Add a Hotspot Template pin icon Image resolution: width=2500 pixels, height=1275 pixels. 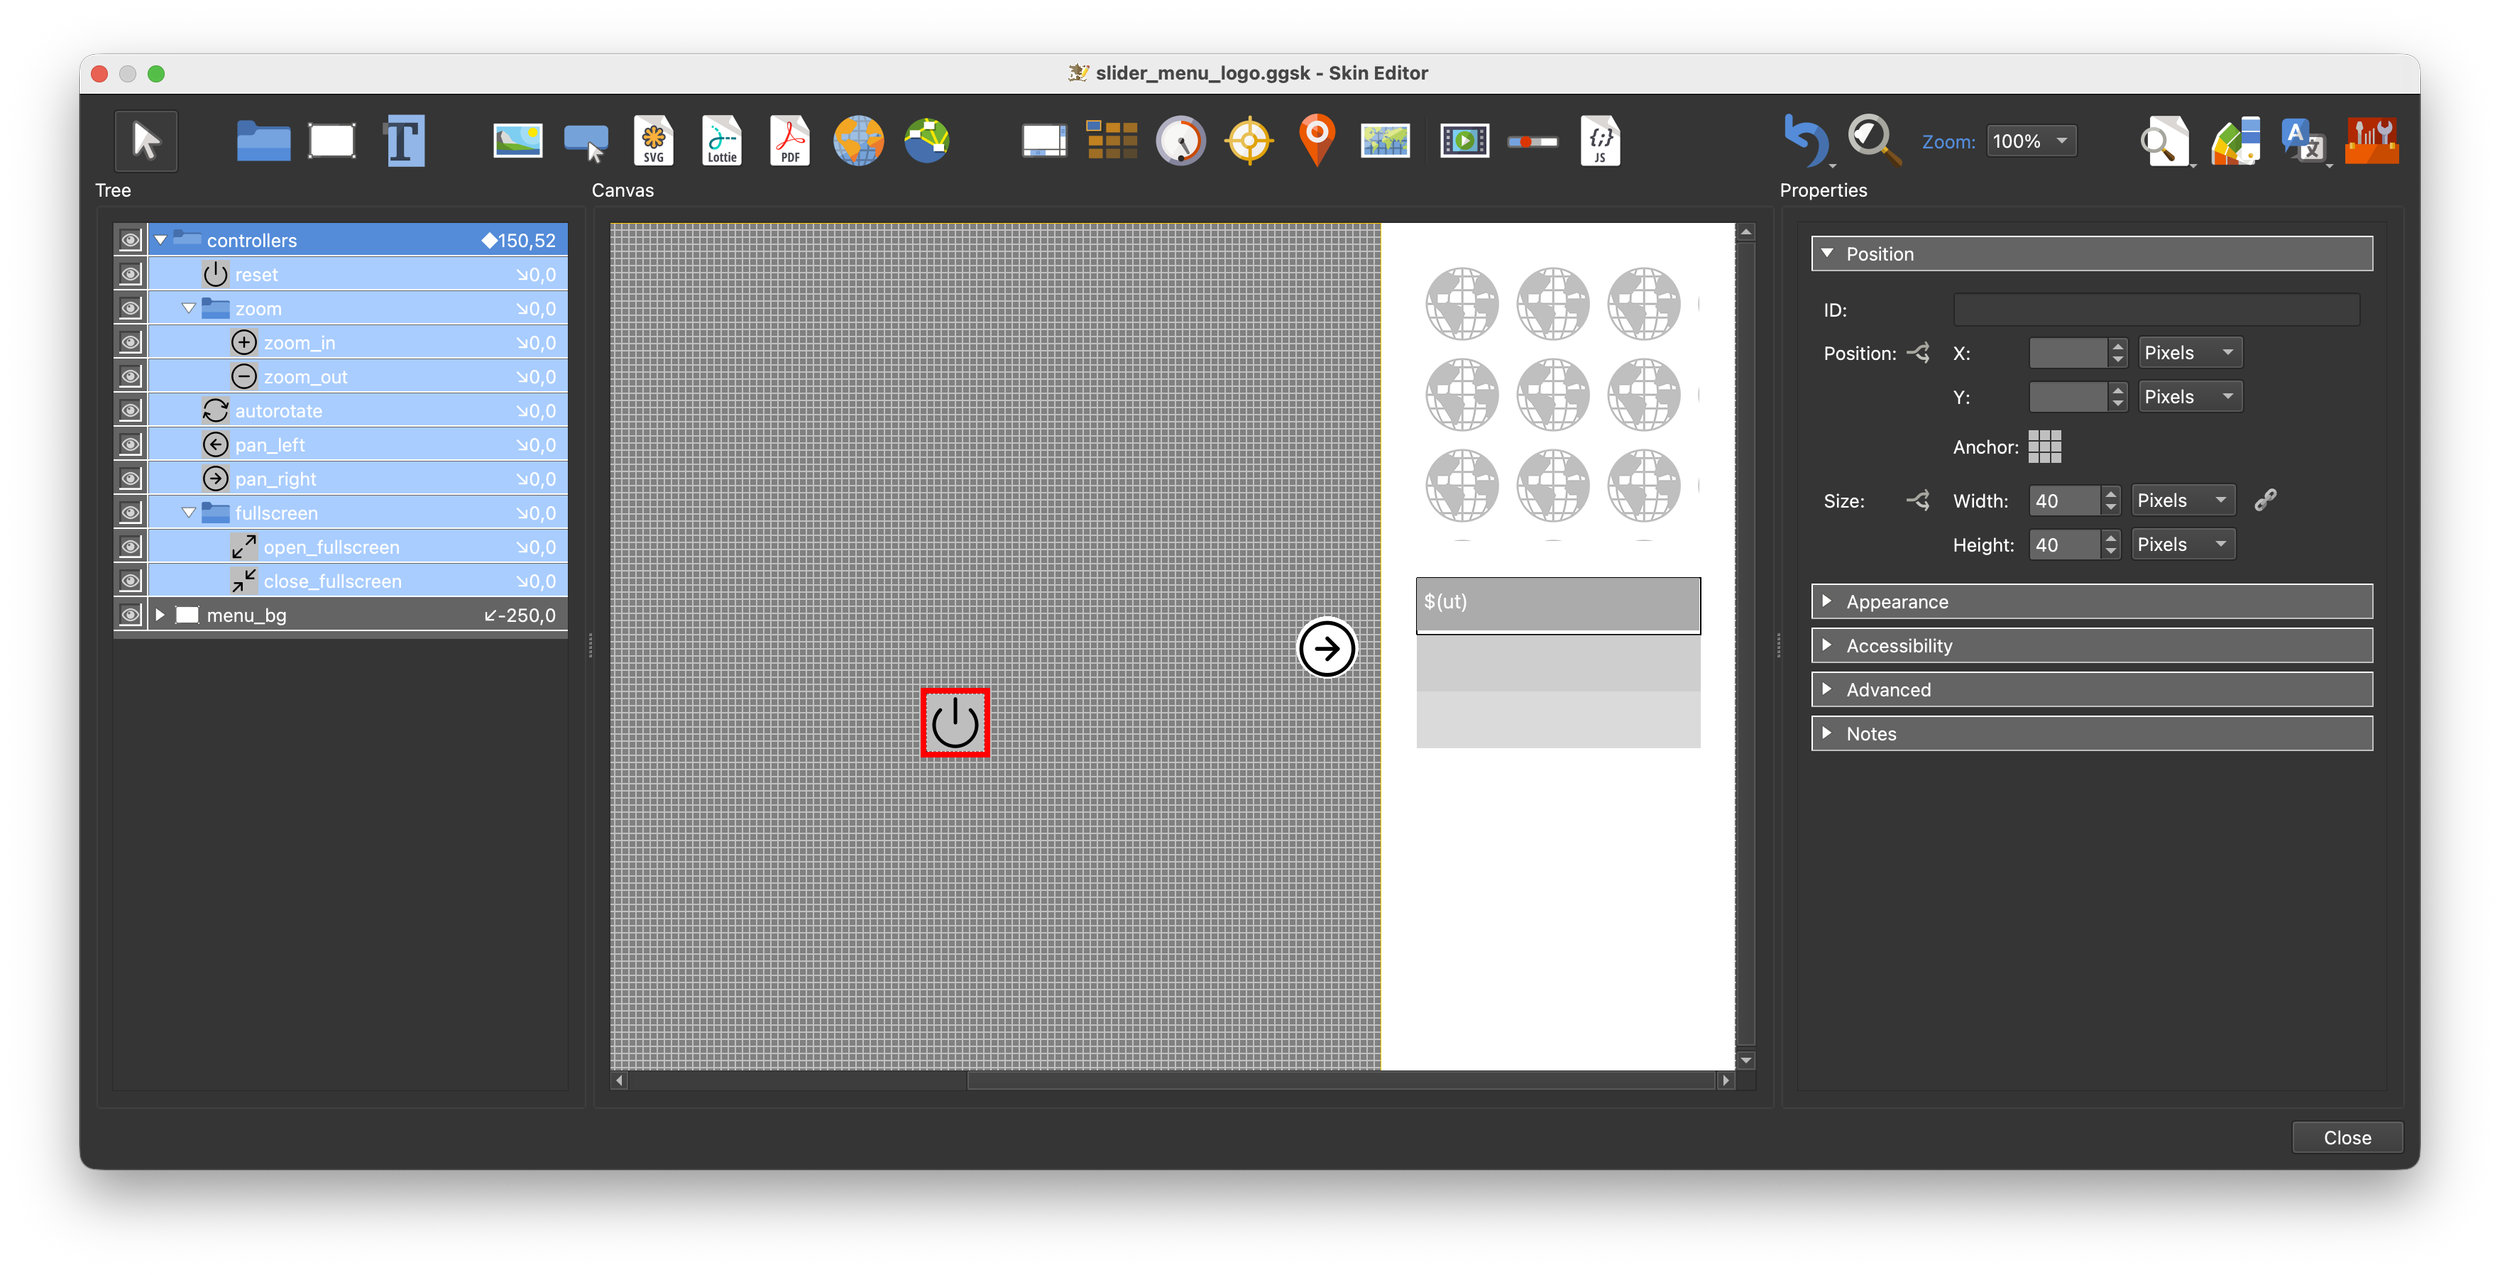tap(1317, 141)
